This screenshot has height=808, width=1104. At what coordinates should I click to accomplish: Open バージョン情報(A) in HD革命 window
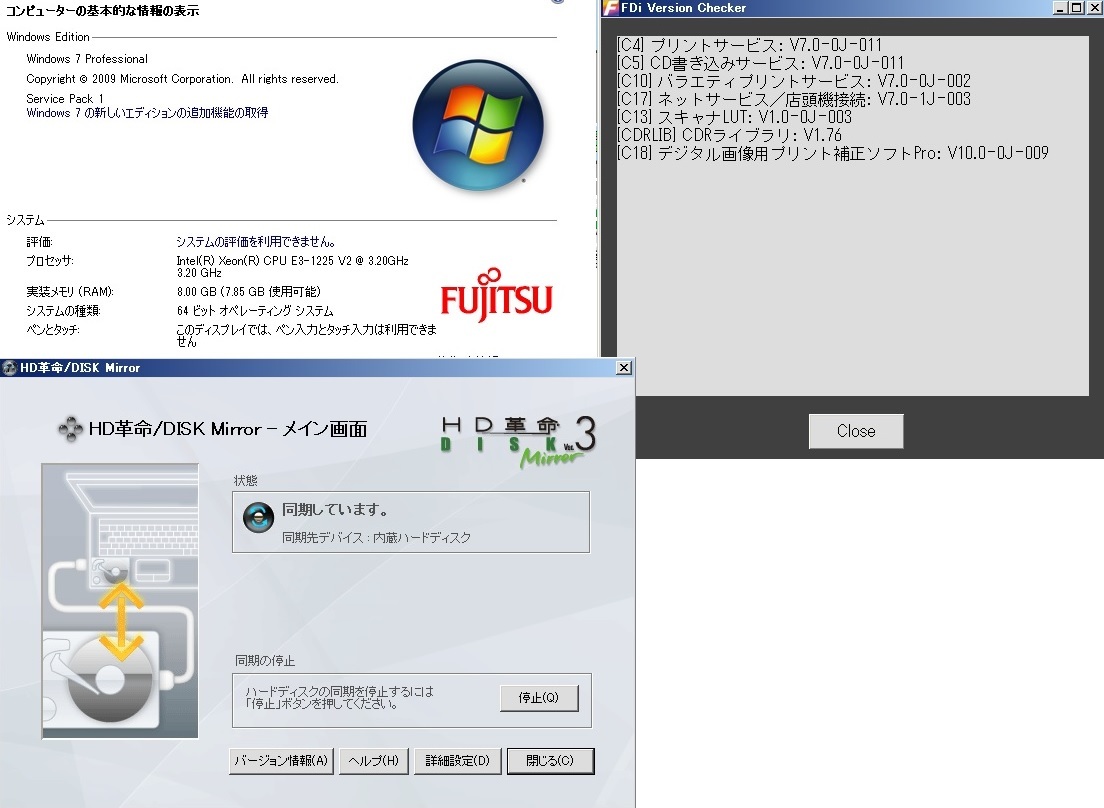click(281, 761)
